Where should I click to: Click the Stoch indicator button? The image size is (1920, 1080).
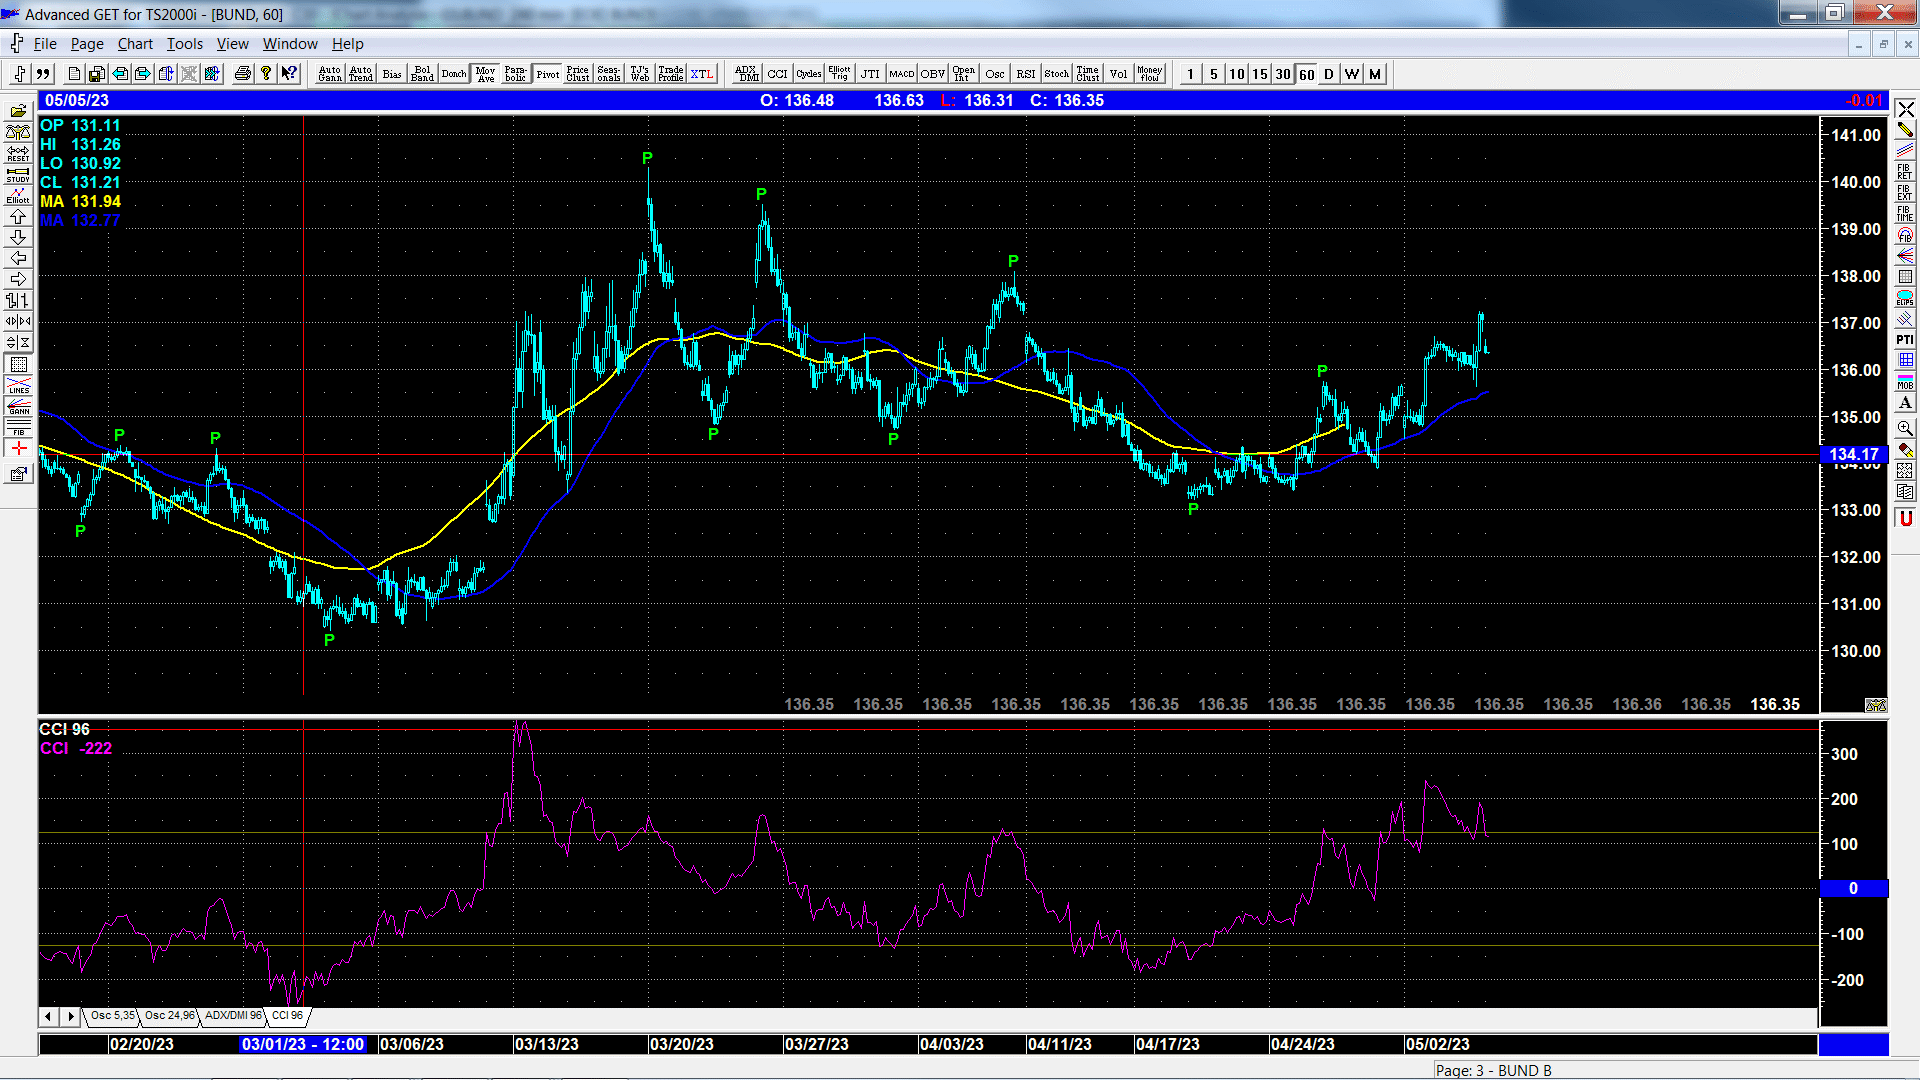point(1057,74)
